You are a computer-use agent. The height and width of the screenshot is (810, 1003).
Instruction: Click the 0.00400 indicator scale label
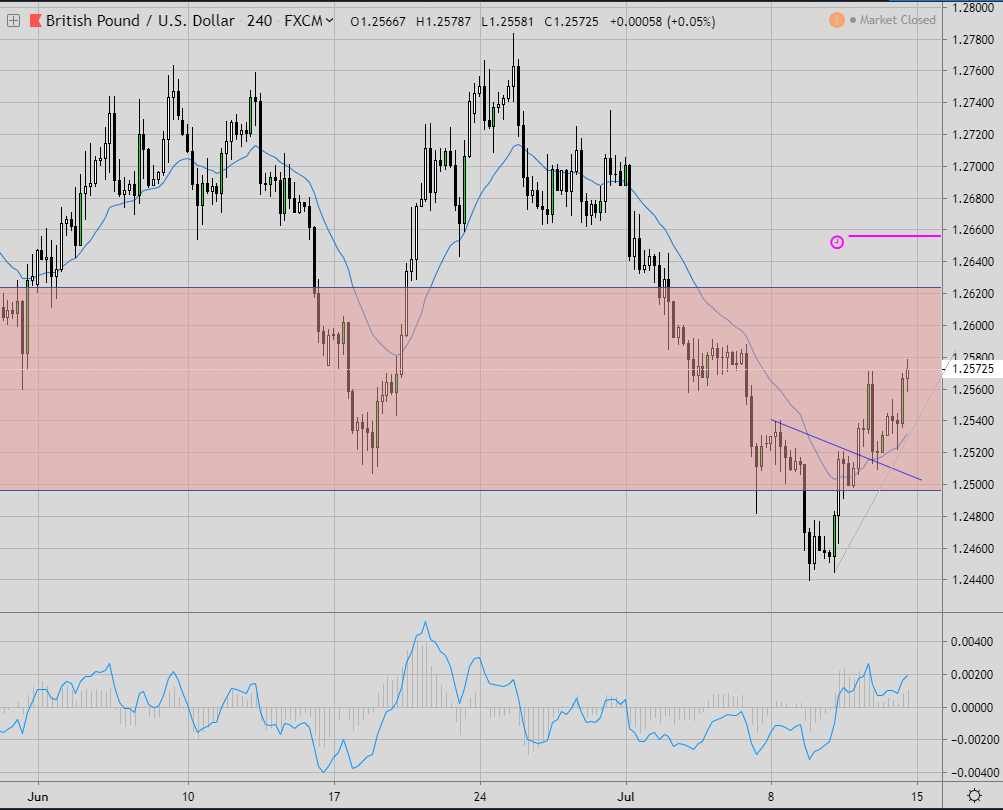pos(973,642)
